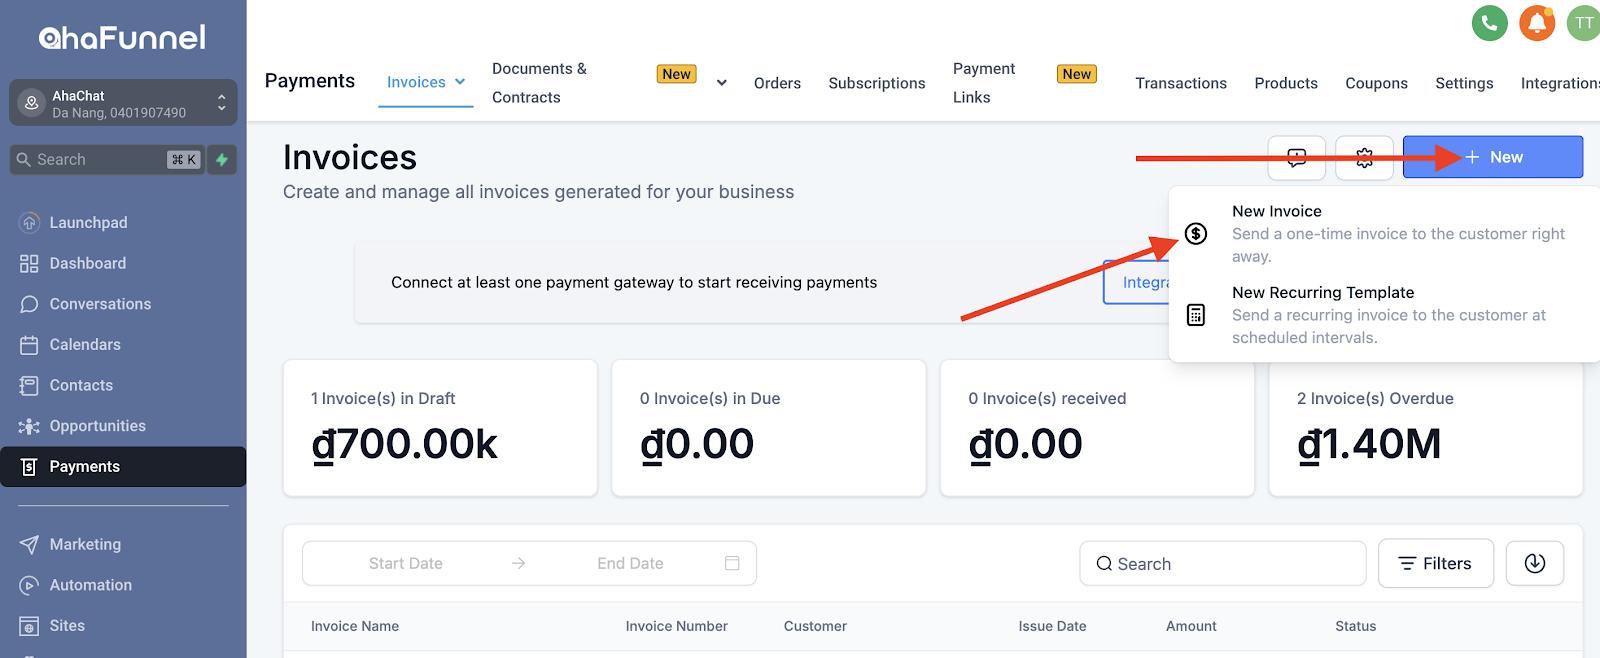Open the Filters button
Viewport: 1600px width, 658px height.
coord(1436,563)
